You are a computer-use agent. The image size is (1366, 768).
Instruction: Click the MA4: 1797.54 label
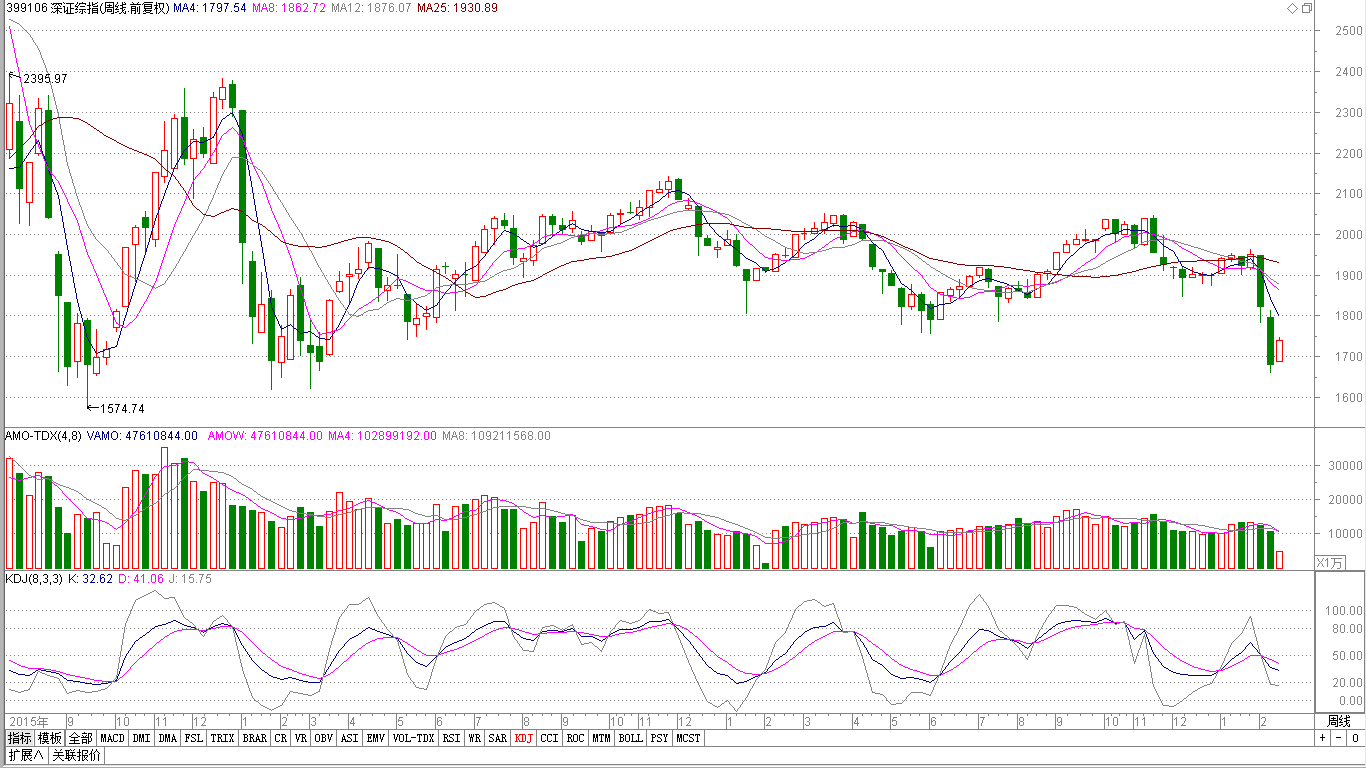(209, 8)
